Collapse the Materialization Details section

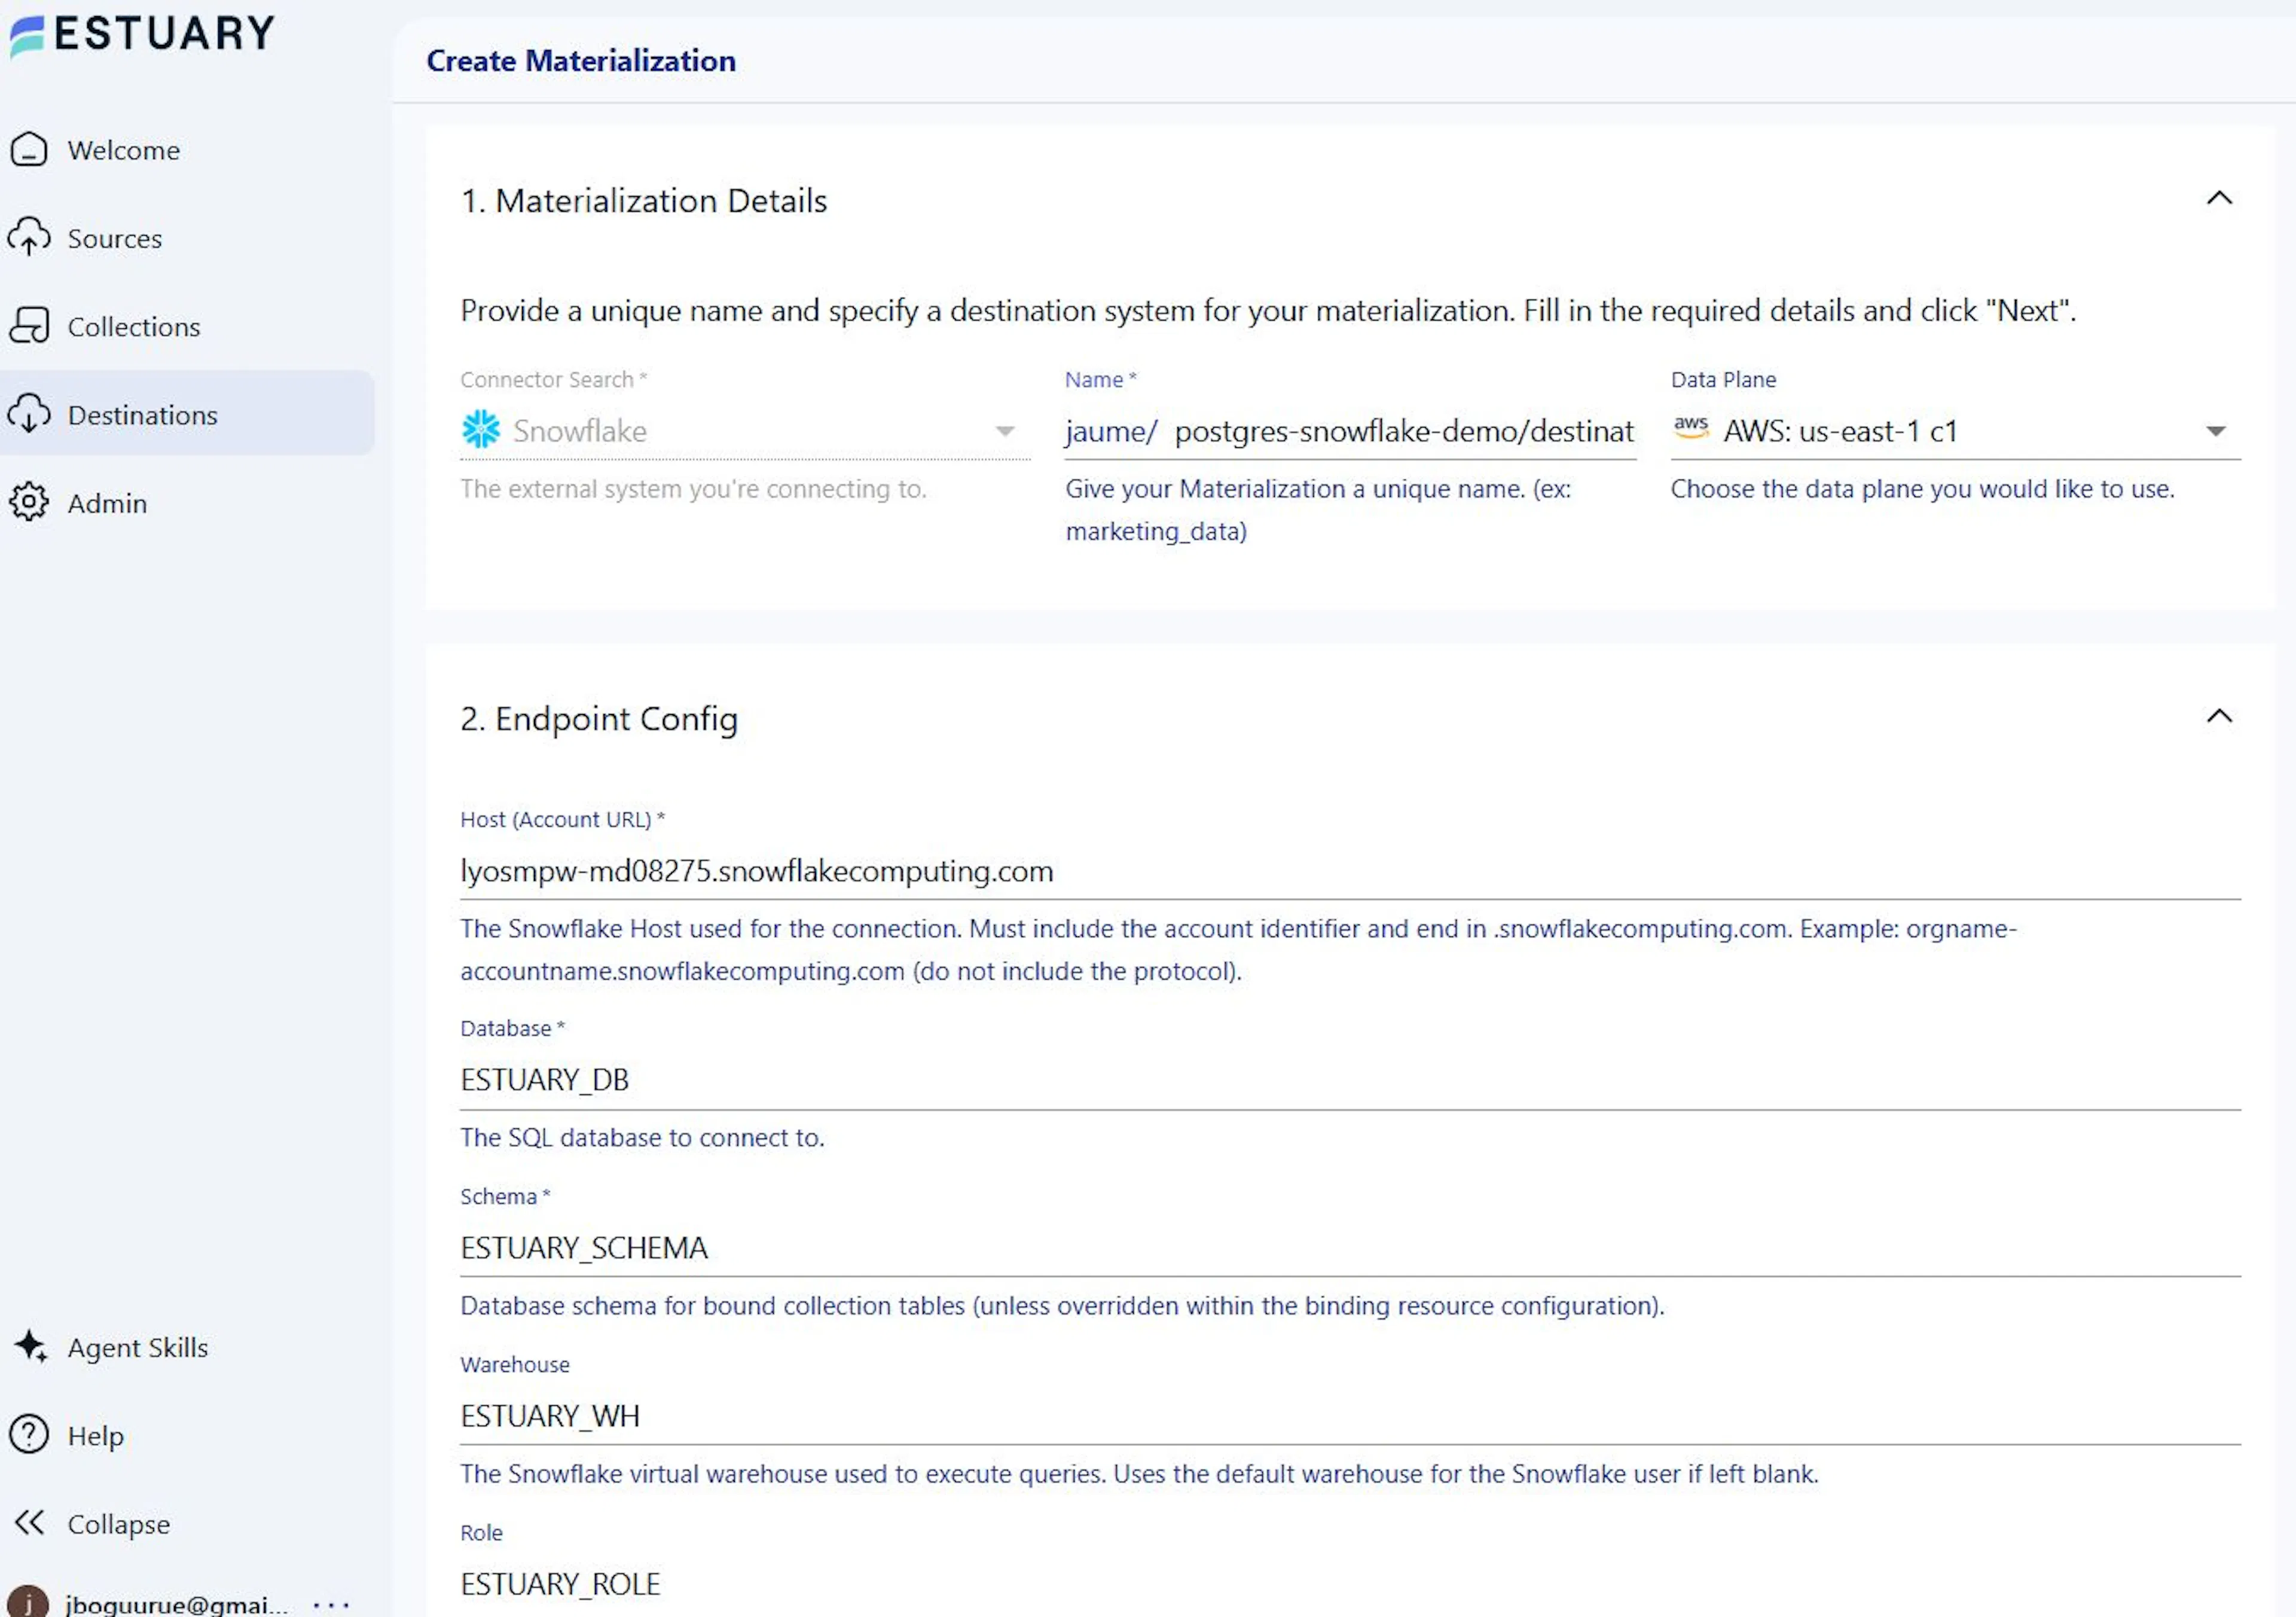[2219, 198]
